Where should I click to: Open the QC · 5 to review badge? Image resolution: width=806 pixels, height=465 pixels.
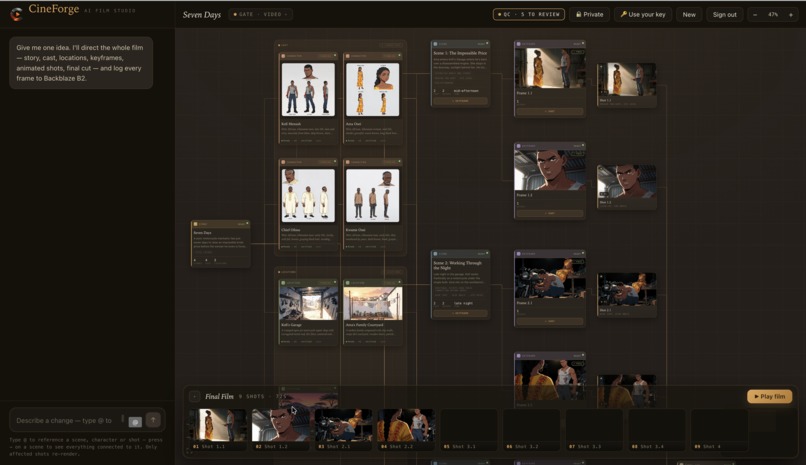point(528,14)
